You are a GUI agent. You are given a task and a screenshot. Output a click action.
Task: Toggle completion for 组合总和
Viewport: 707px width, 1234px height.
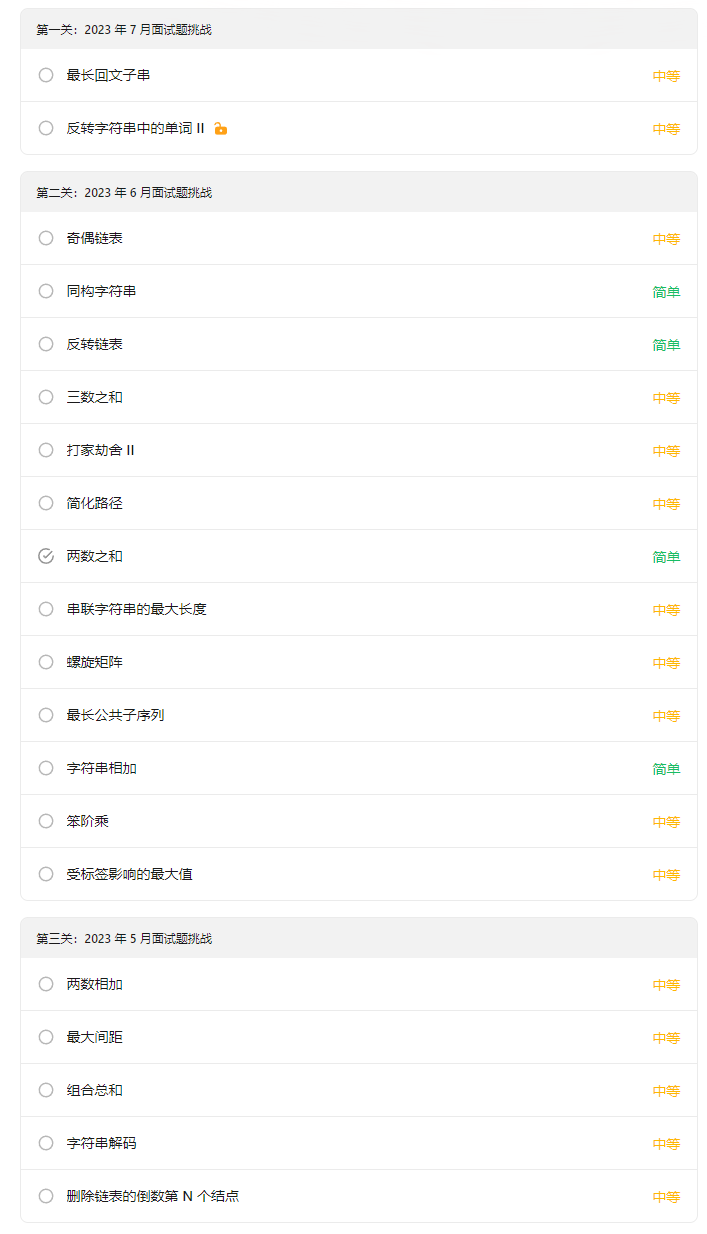pyautogui.click(x=46, y=1090)
